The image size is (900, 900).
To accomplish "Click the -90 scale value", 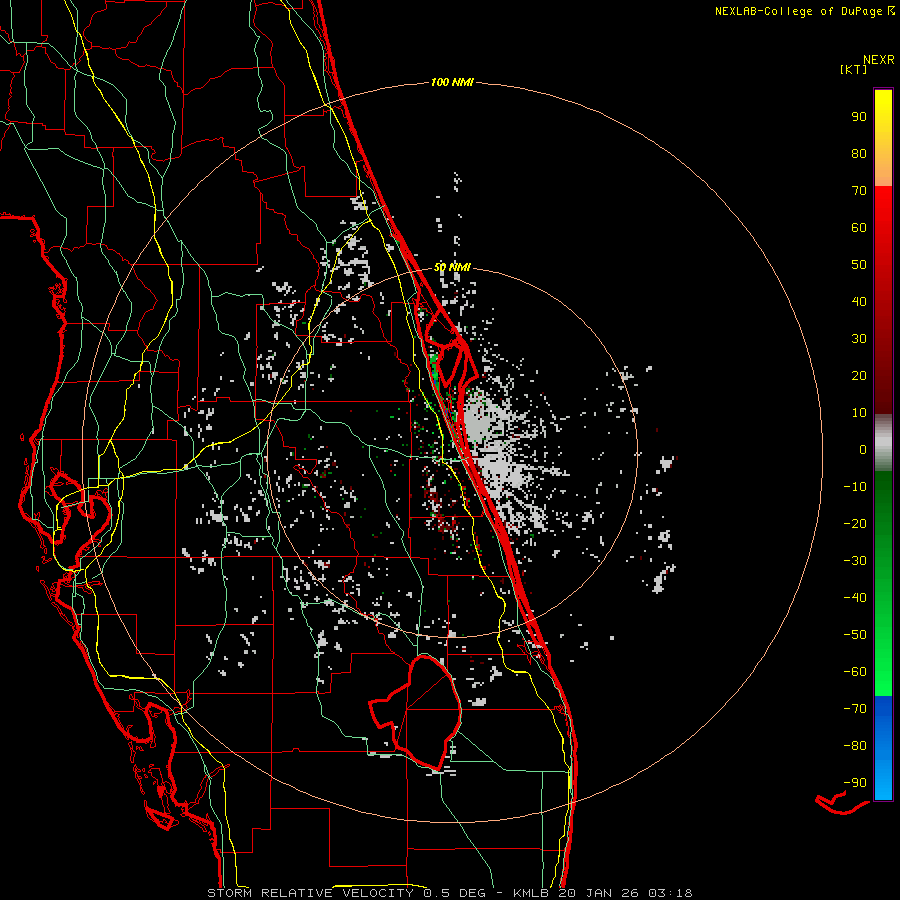I will click(x=855, y=783).
